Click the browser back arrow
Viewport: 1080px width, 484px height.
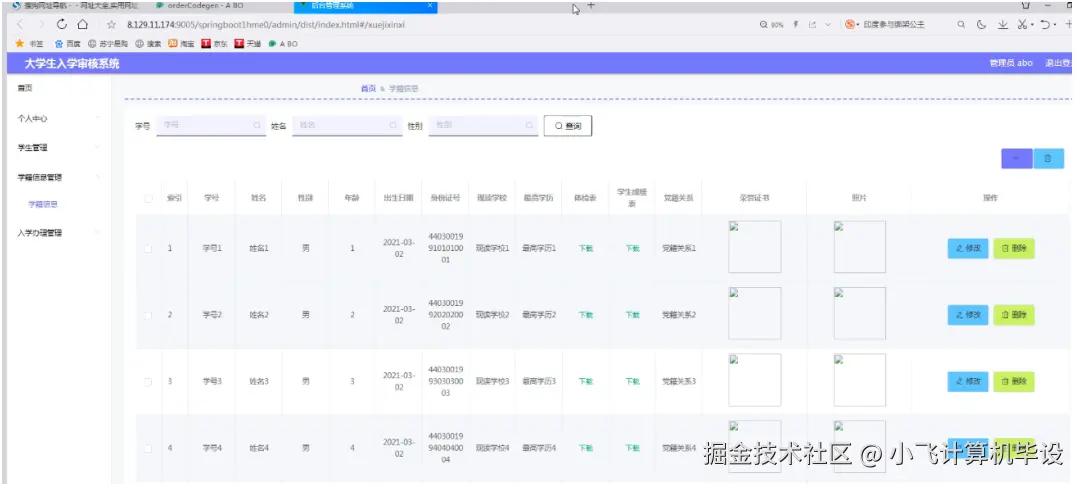click(x=20, y=24)
